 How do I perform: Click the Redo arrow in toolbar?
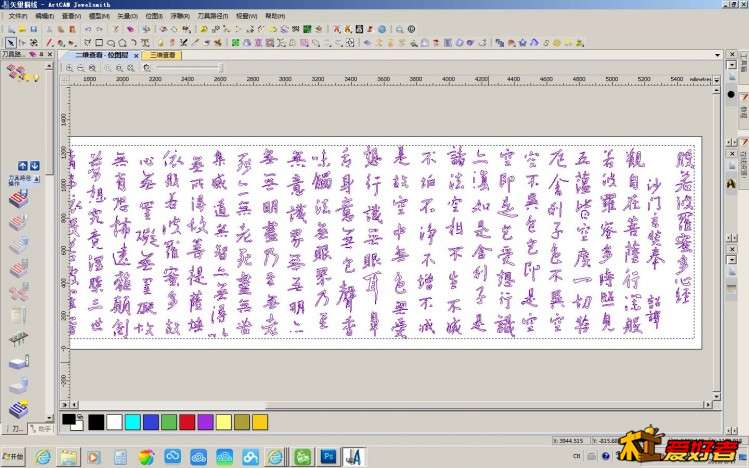click(99, 29)
